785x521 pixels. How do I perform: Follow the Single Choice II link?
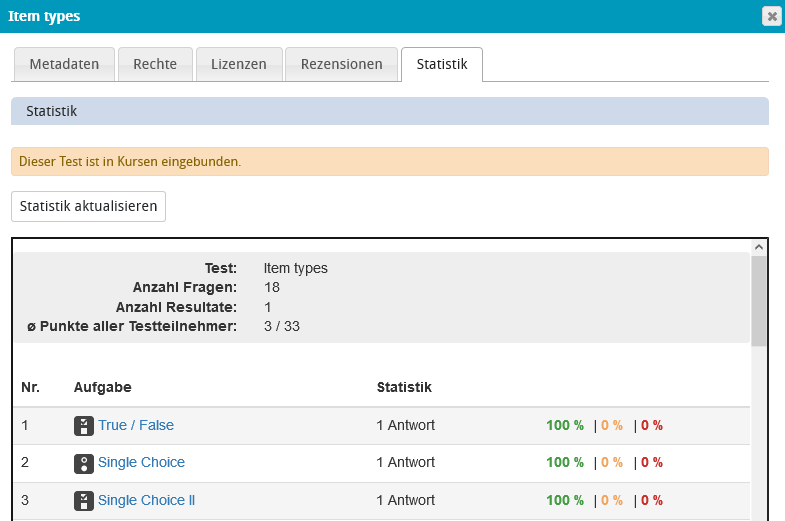[x=146, y=500]
